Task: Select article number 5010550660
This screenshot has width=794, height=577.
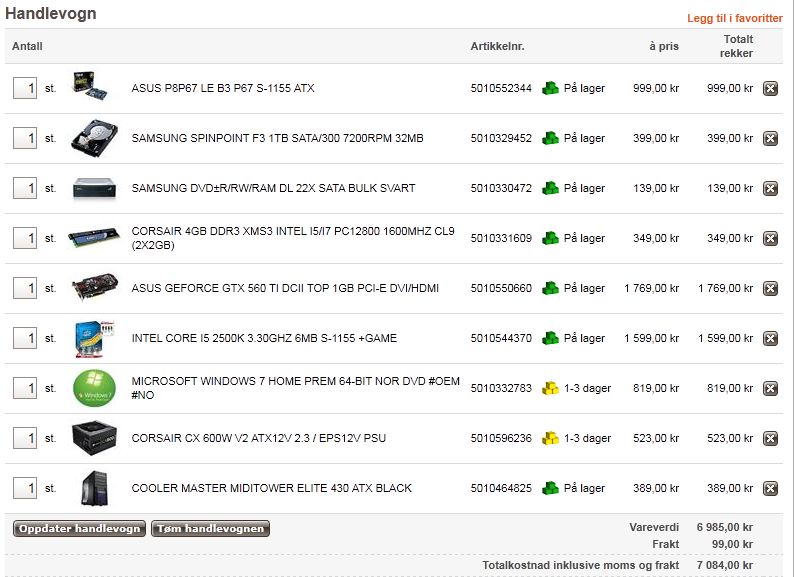Action: [501, 288]
